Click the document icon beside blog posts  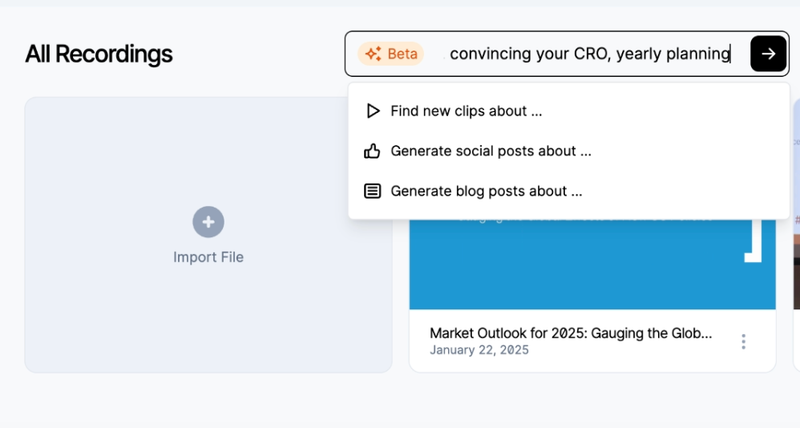click(372, 191)
